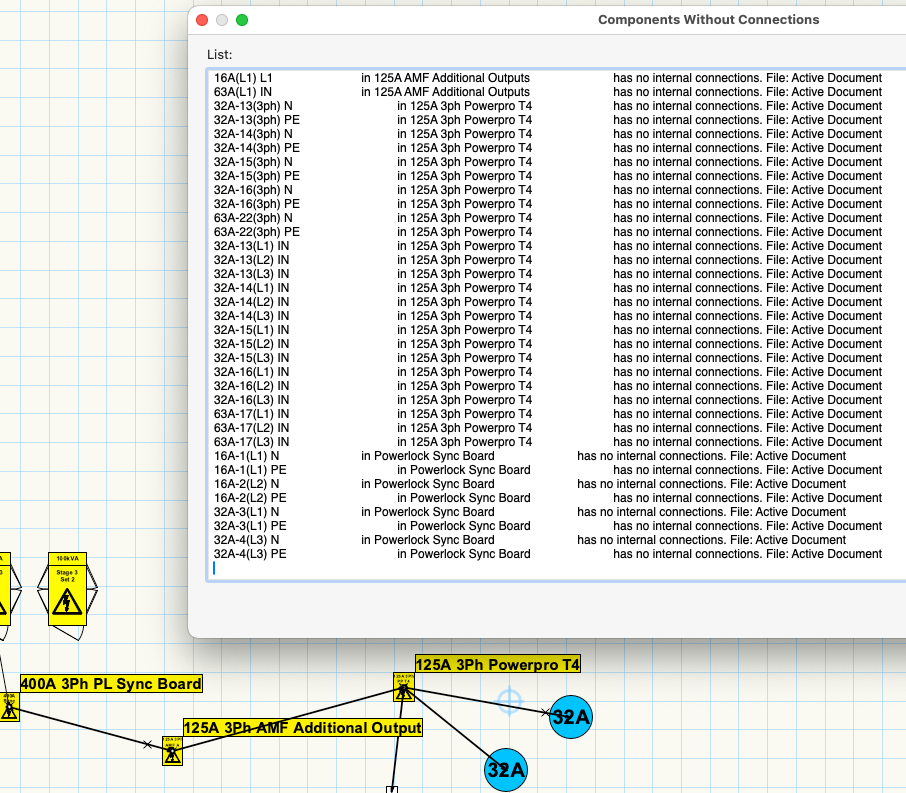The width and height of the screenshot is (906, 793).
Task: Select the 125A 3Ph AMF Additional Output symbol
Action: [x=172, y=751]
